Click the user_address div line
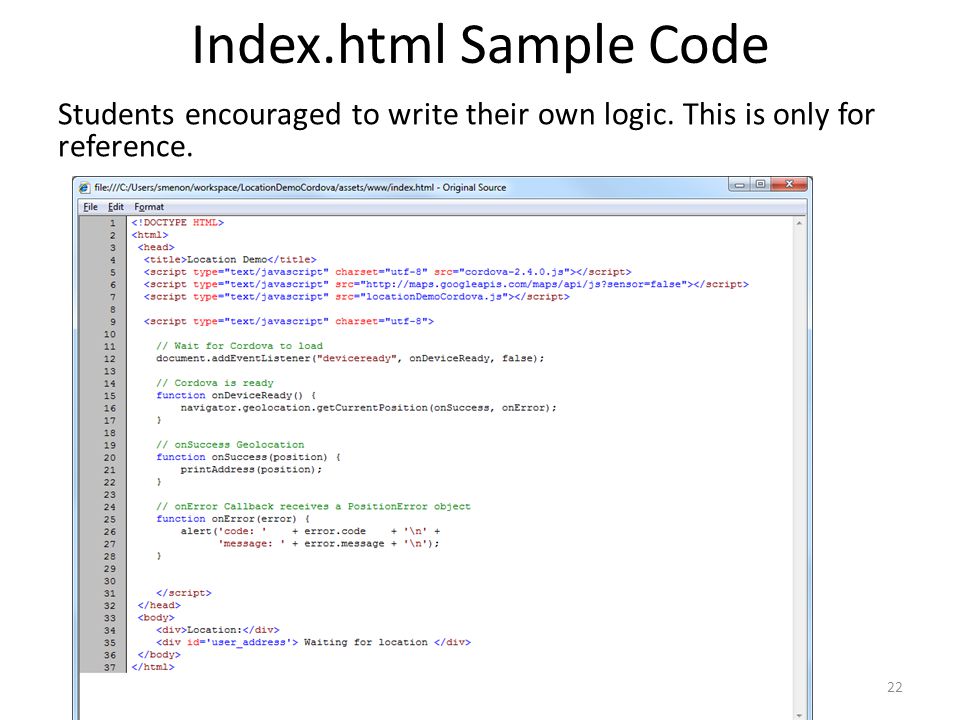Viewport: 960px width, 720px height. click(313, 642)
